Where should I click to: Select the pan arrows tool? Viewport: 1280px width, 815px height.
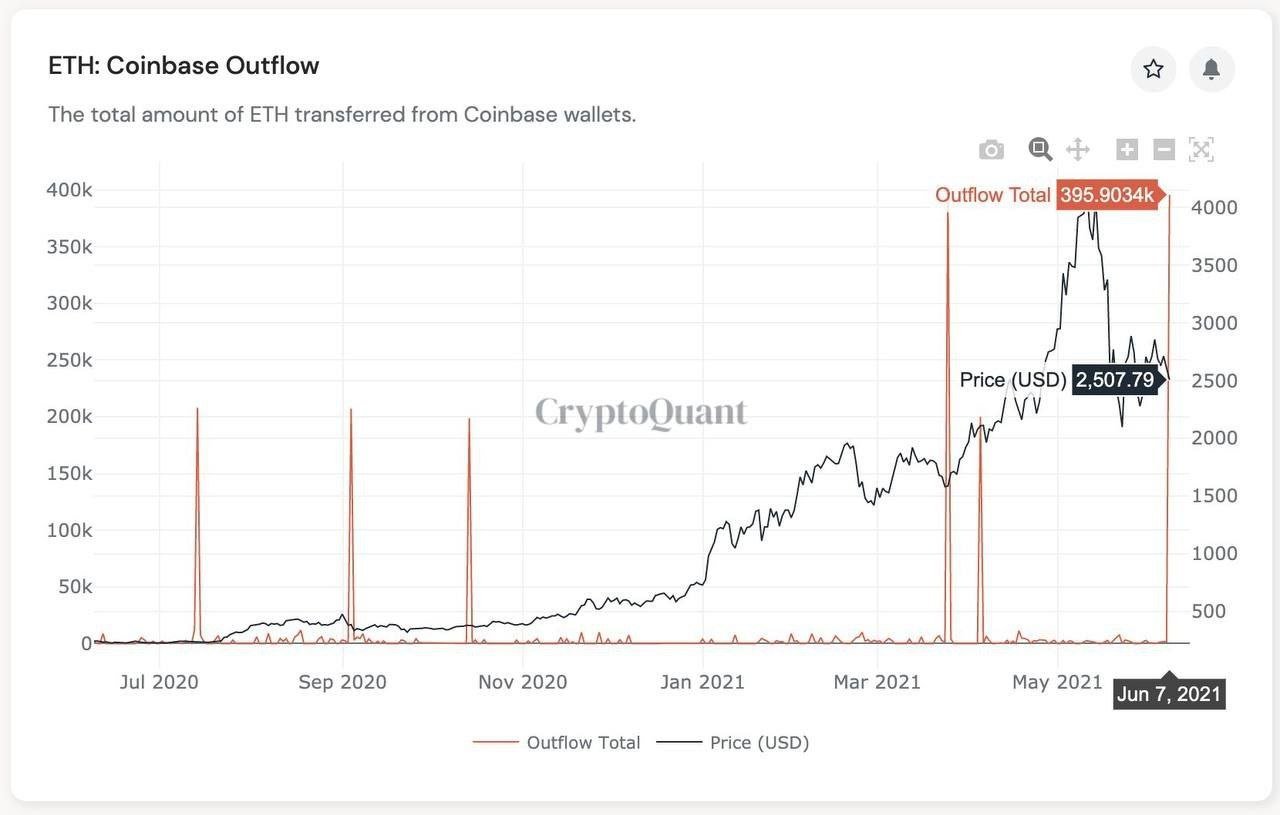click(x=1077, y=150)
